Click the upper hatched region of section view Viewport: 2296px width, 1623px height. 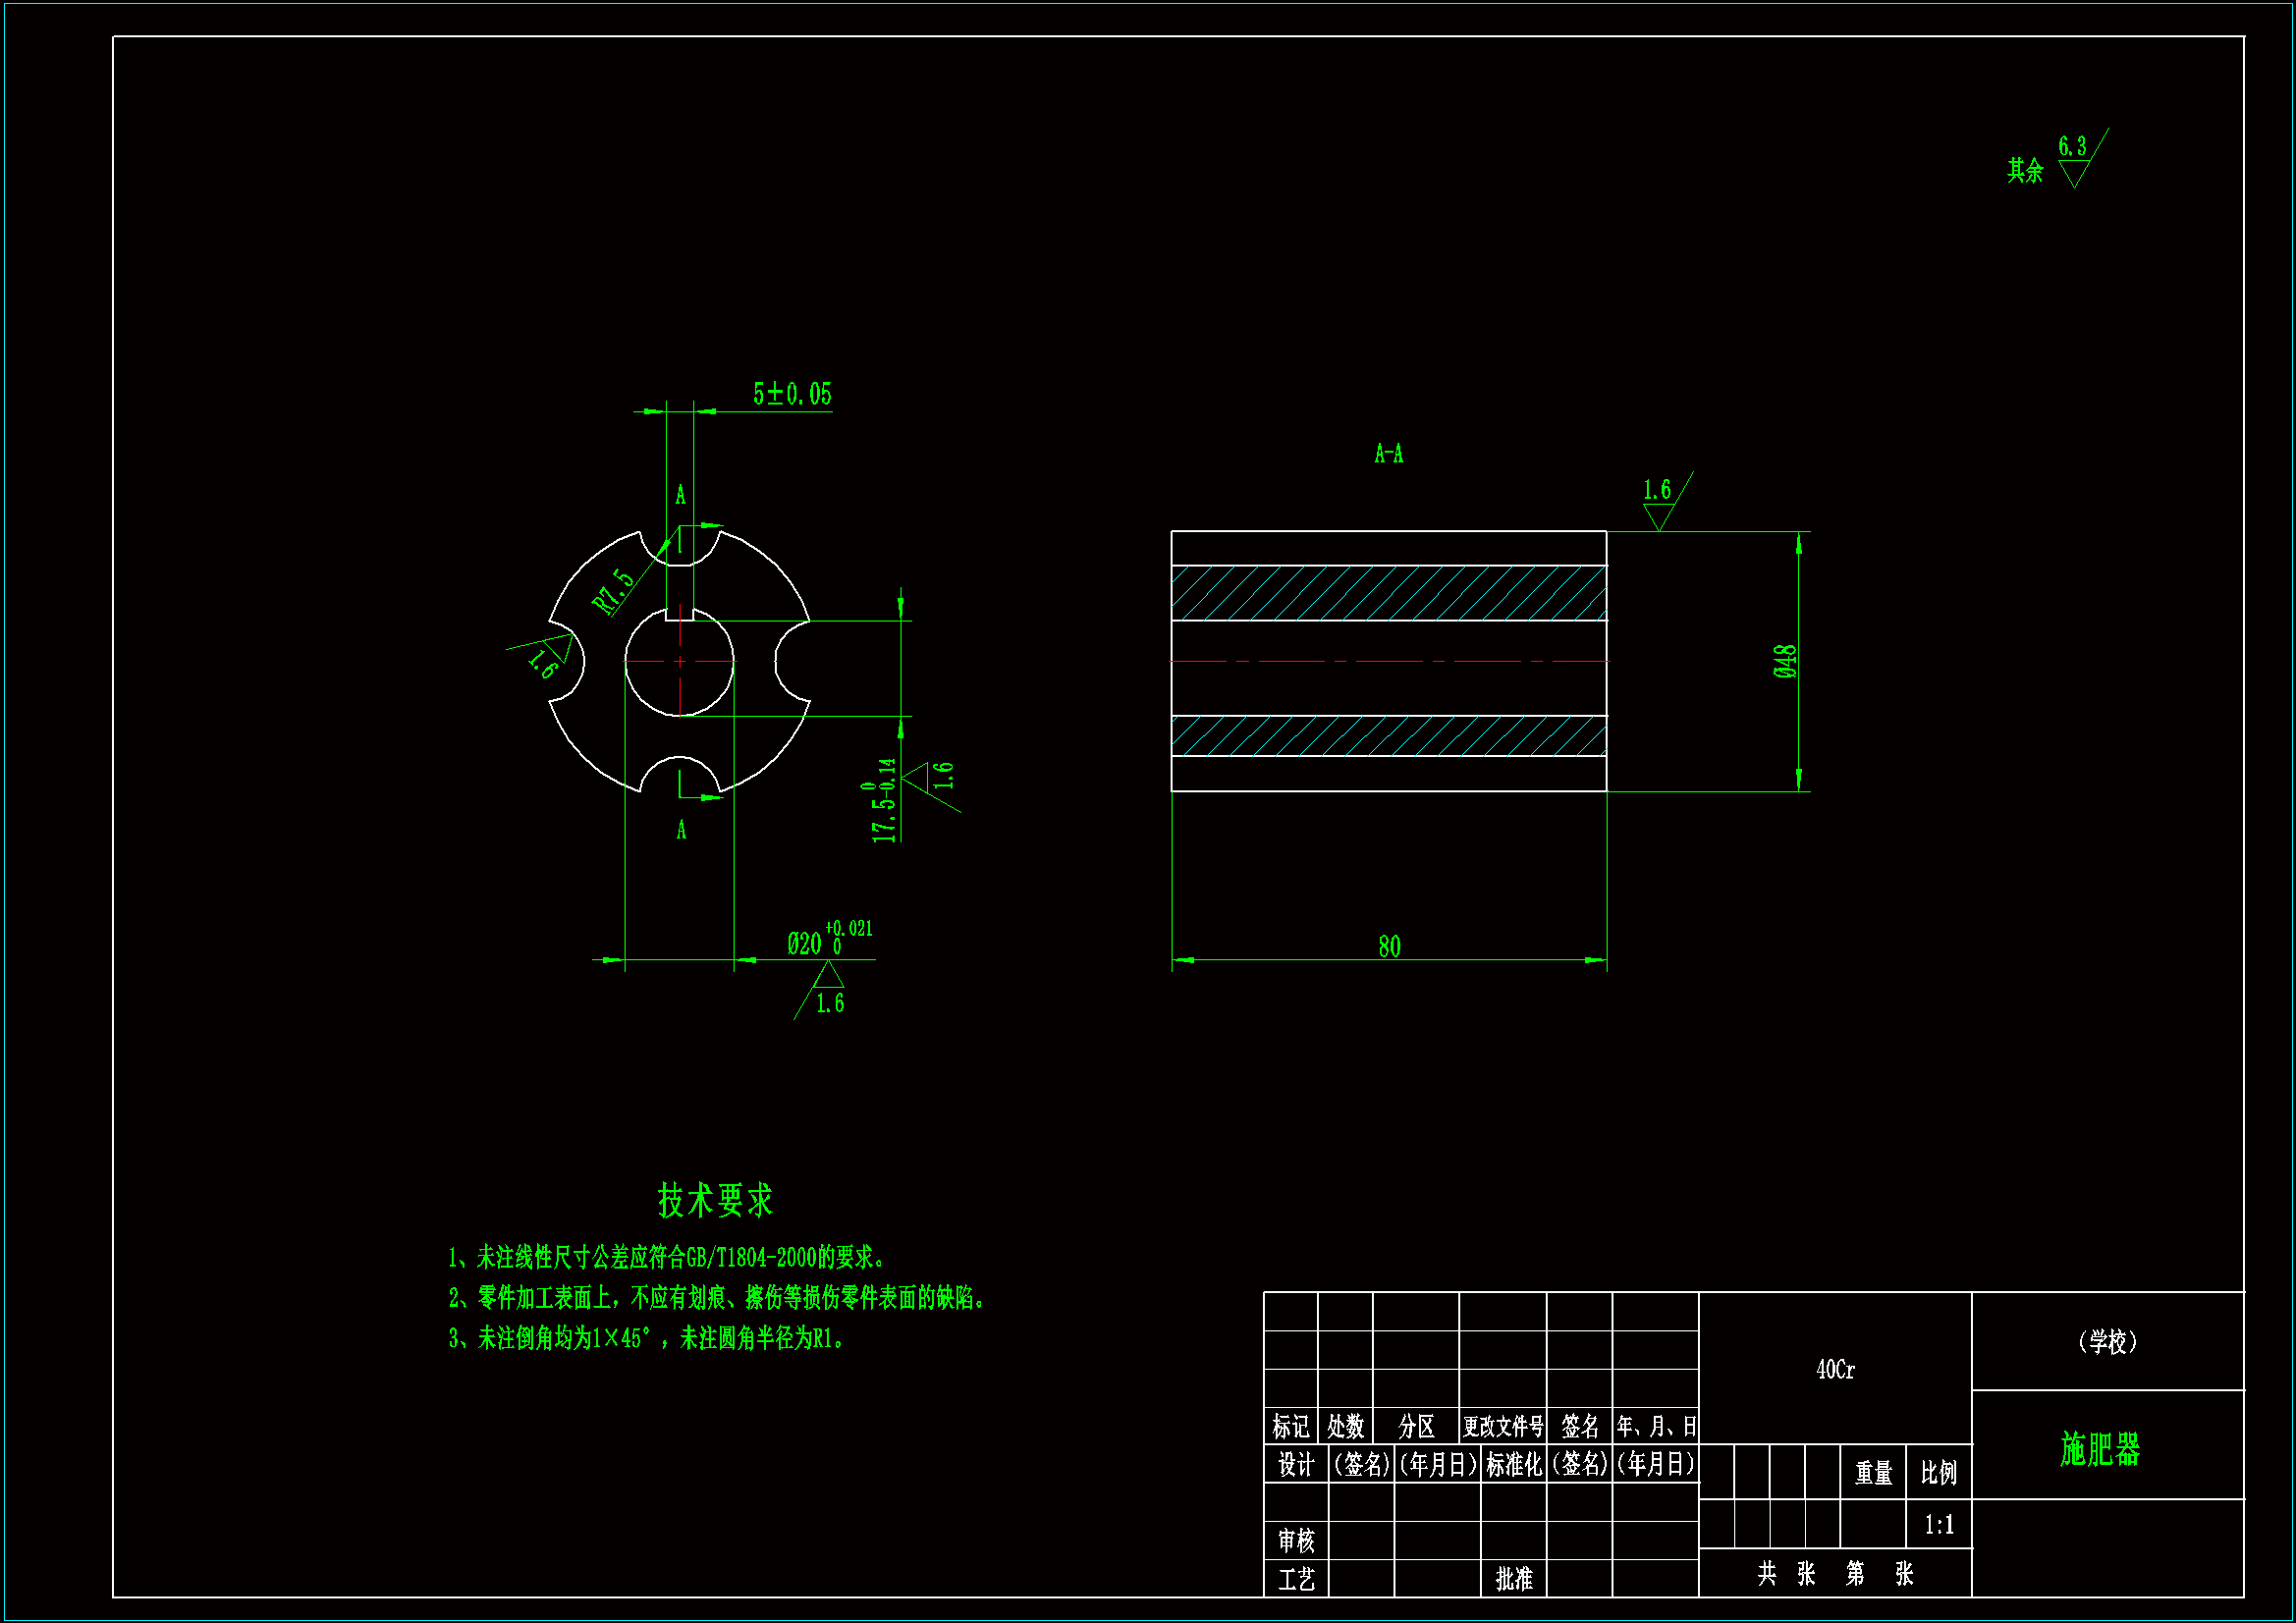pos(1388,593)
